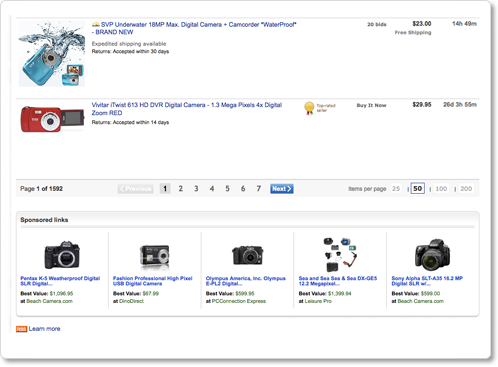Click the $23.00 price
The height and width of the screenshot is (367, 498).
422,24
